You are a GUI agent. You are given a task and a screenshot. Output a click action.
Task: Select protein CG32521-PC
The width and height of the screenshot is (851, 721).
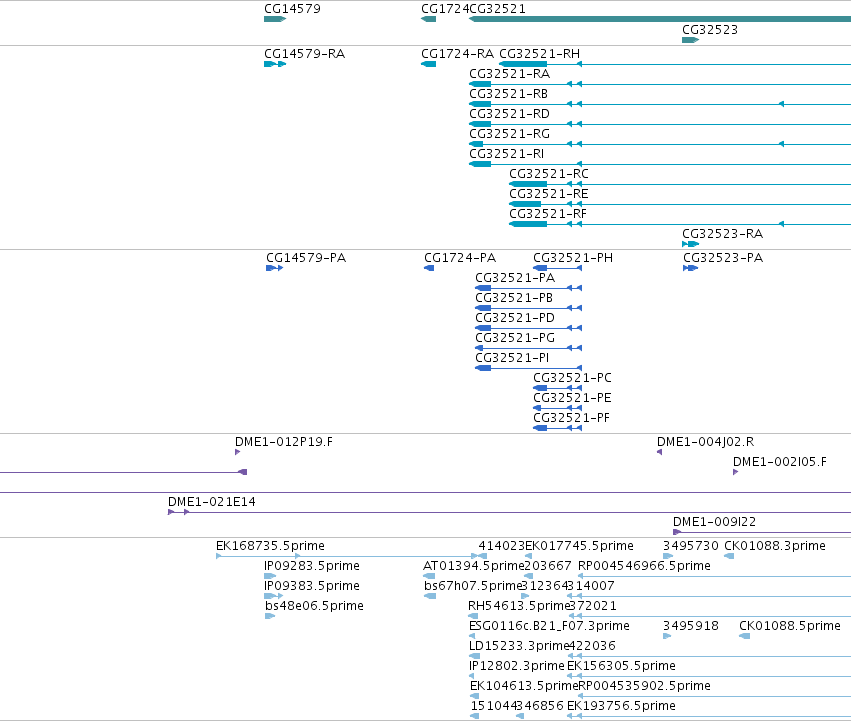coord(572,378)
